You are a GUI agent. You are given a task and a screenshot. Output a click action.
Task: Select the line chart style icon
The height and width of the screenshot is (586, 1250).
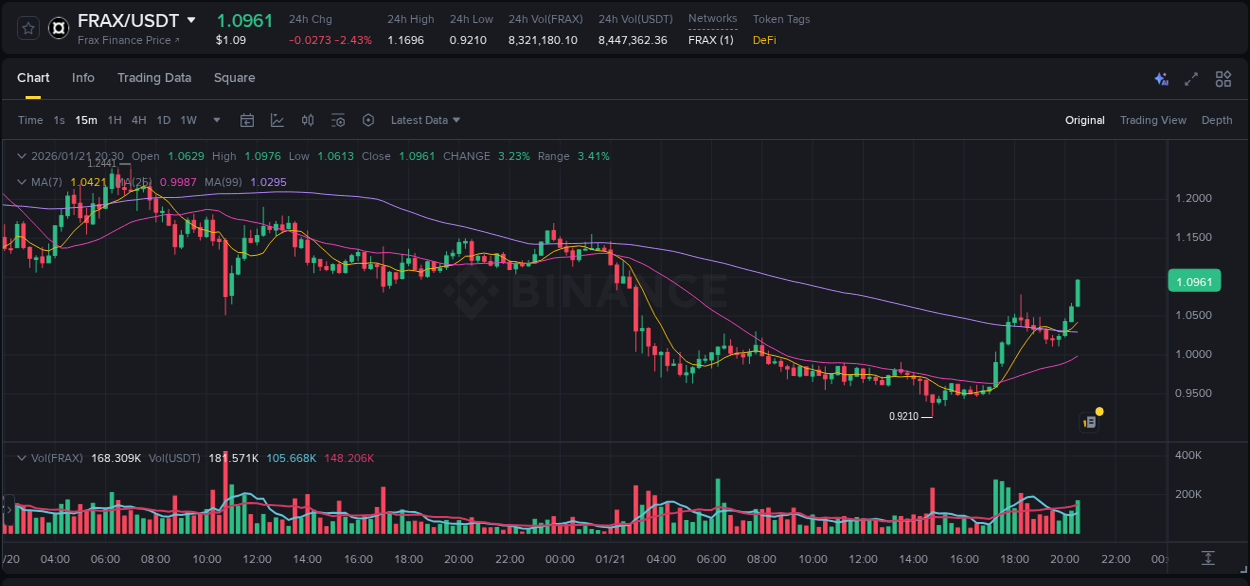pyautogui.click(x=277, y=119)
